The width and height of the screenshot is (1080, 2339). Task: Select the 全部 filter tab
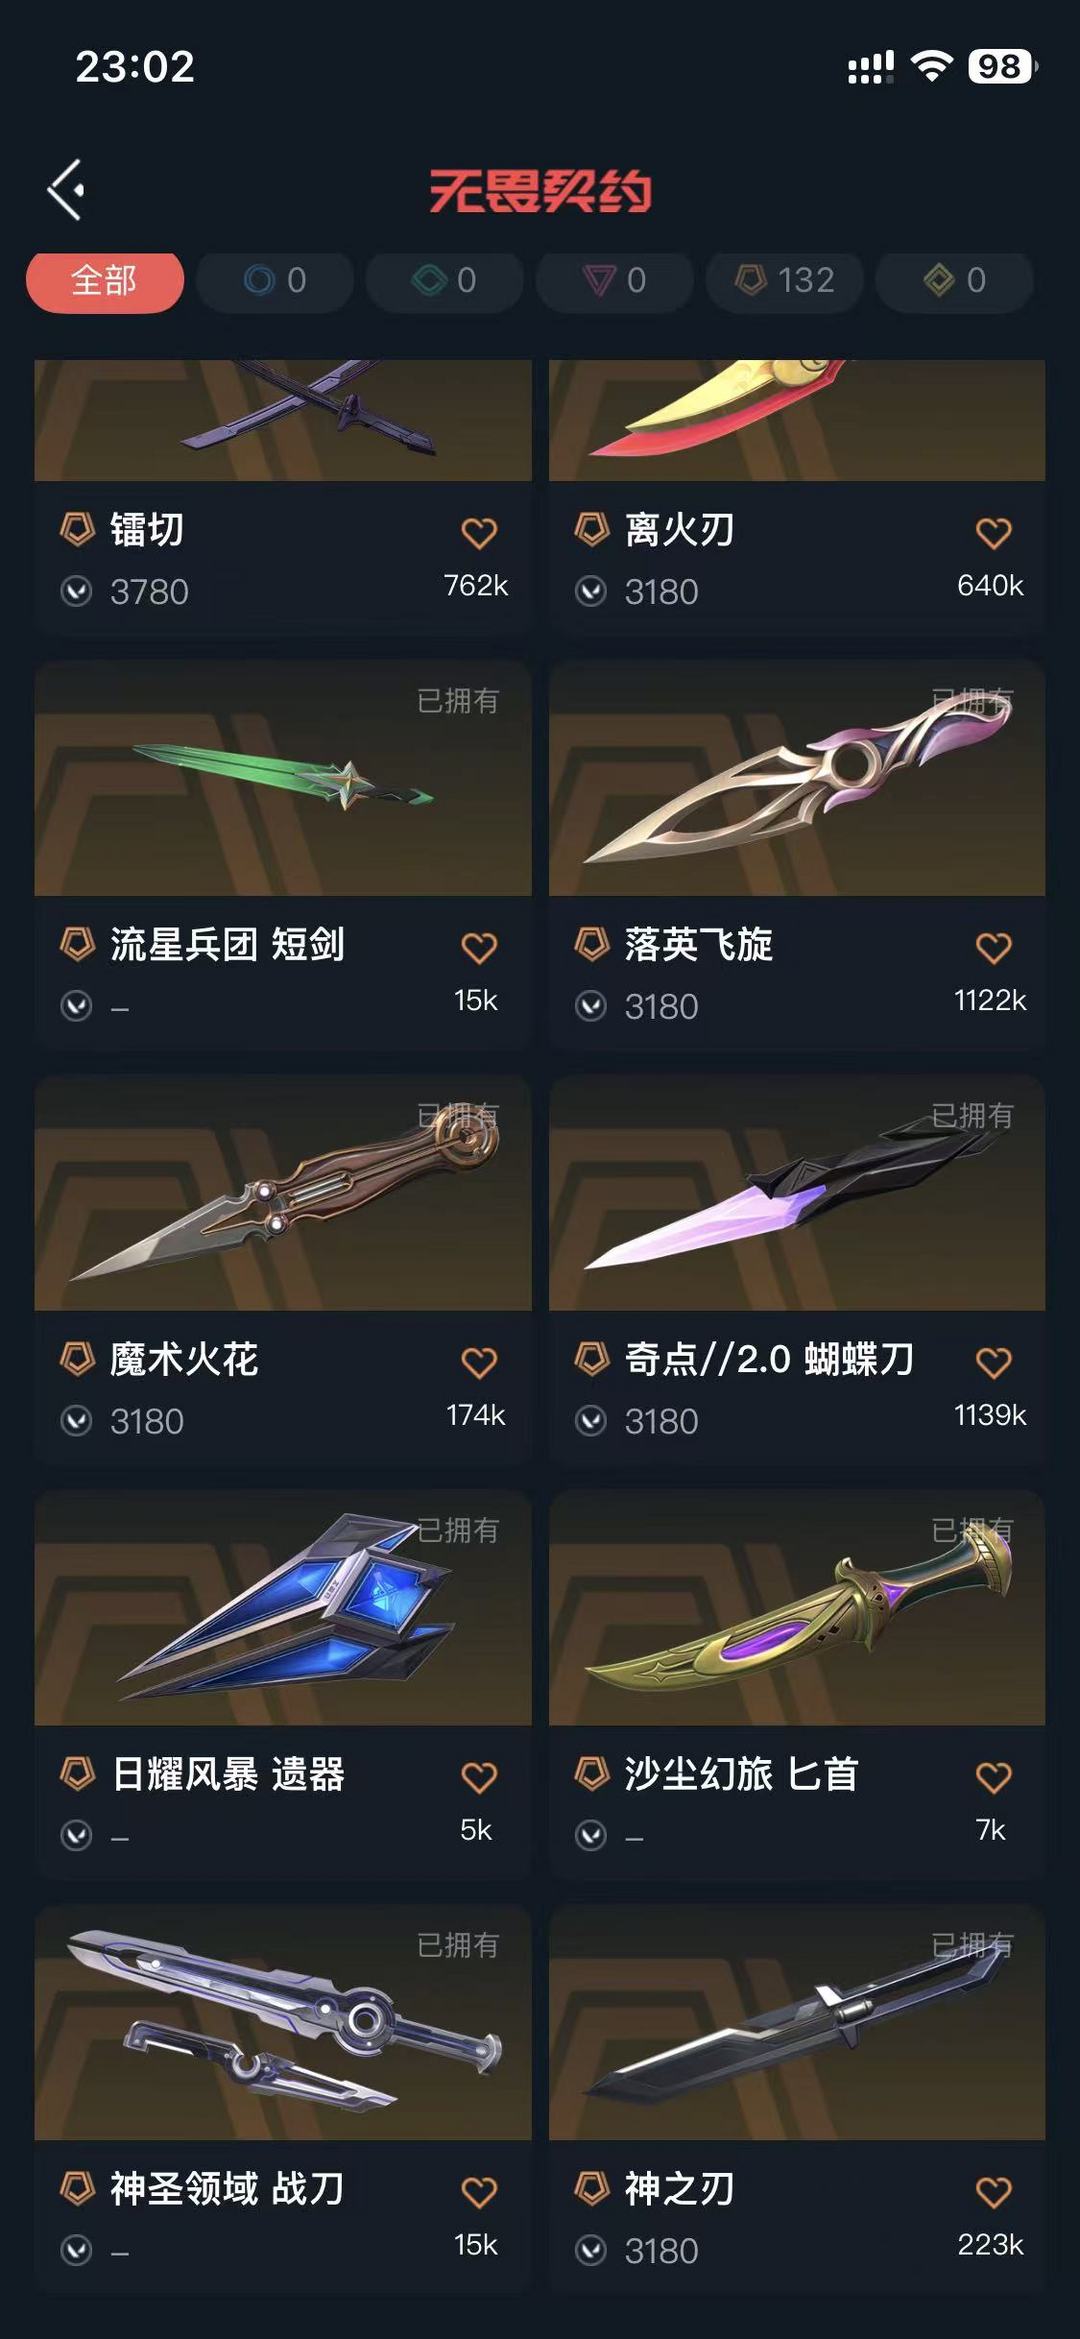(x=105, y=281)
